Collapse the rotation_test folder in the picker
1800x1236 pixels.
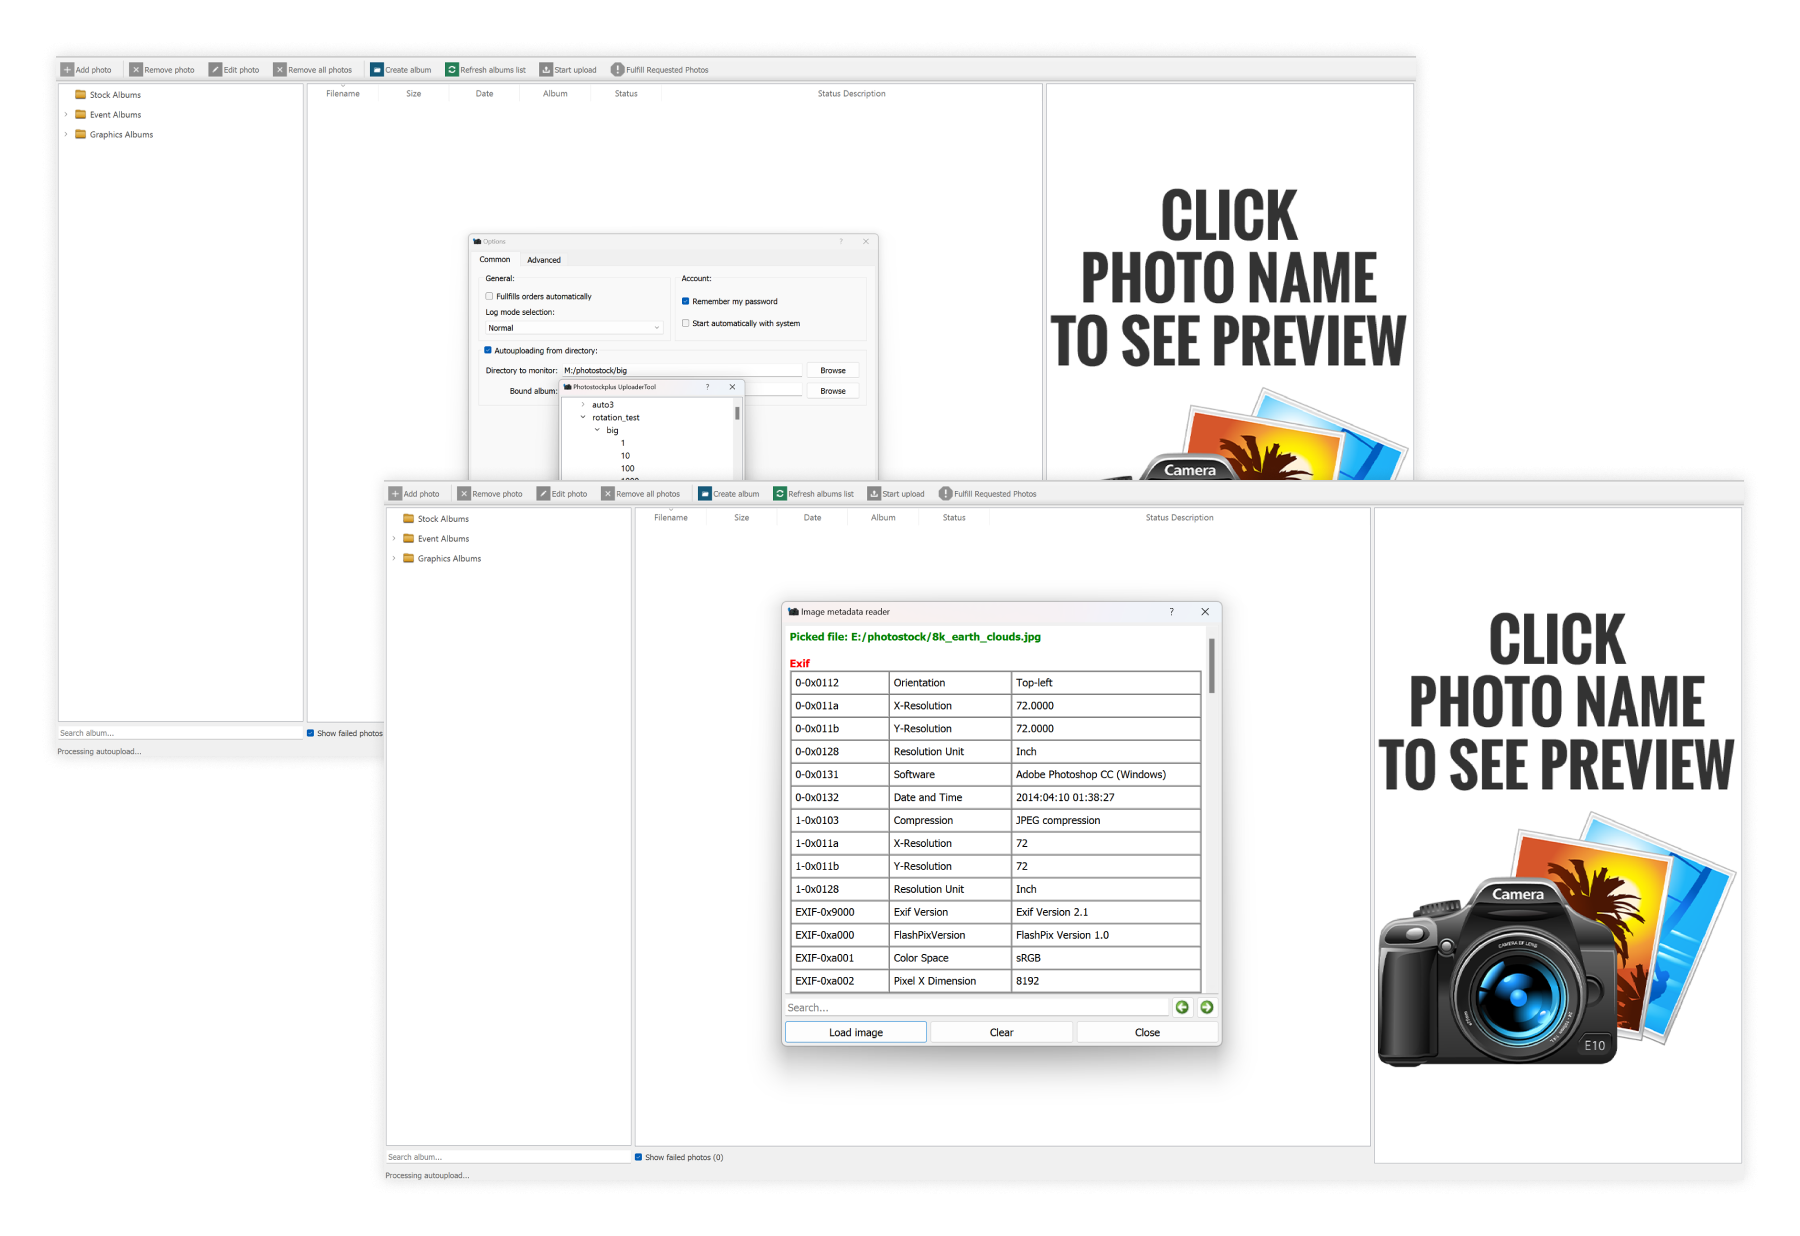(x=583, y=418)
